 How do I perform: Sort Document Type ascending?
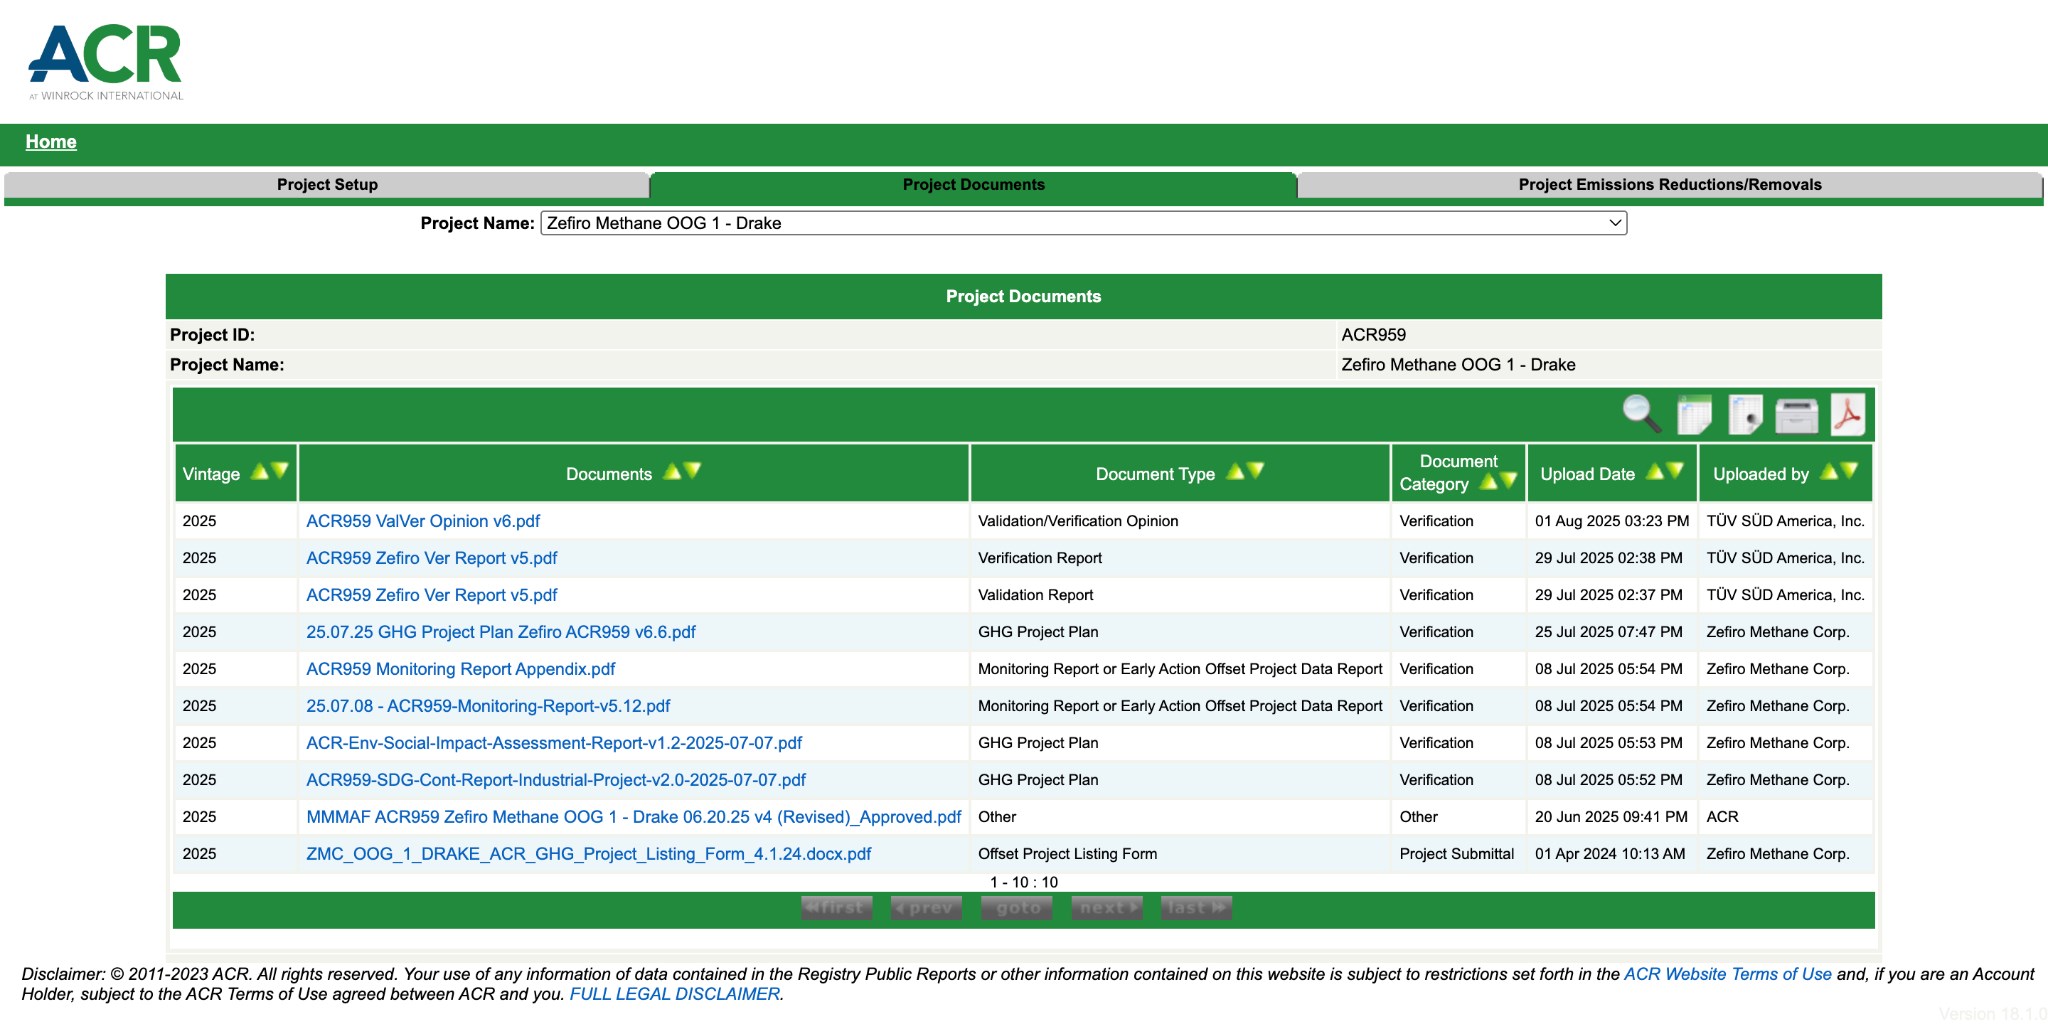pos(1236,471)
